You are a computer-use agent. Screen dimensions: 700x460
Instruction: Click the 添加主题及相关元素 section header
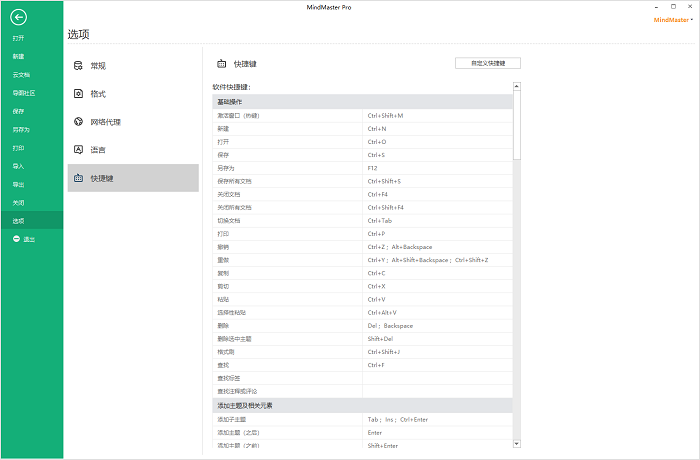pyautogui.click(x=245, y=405)
